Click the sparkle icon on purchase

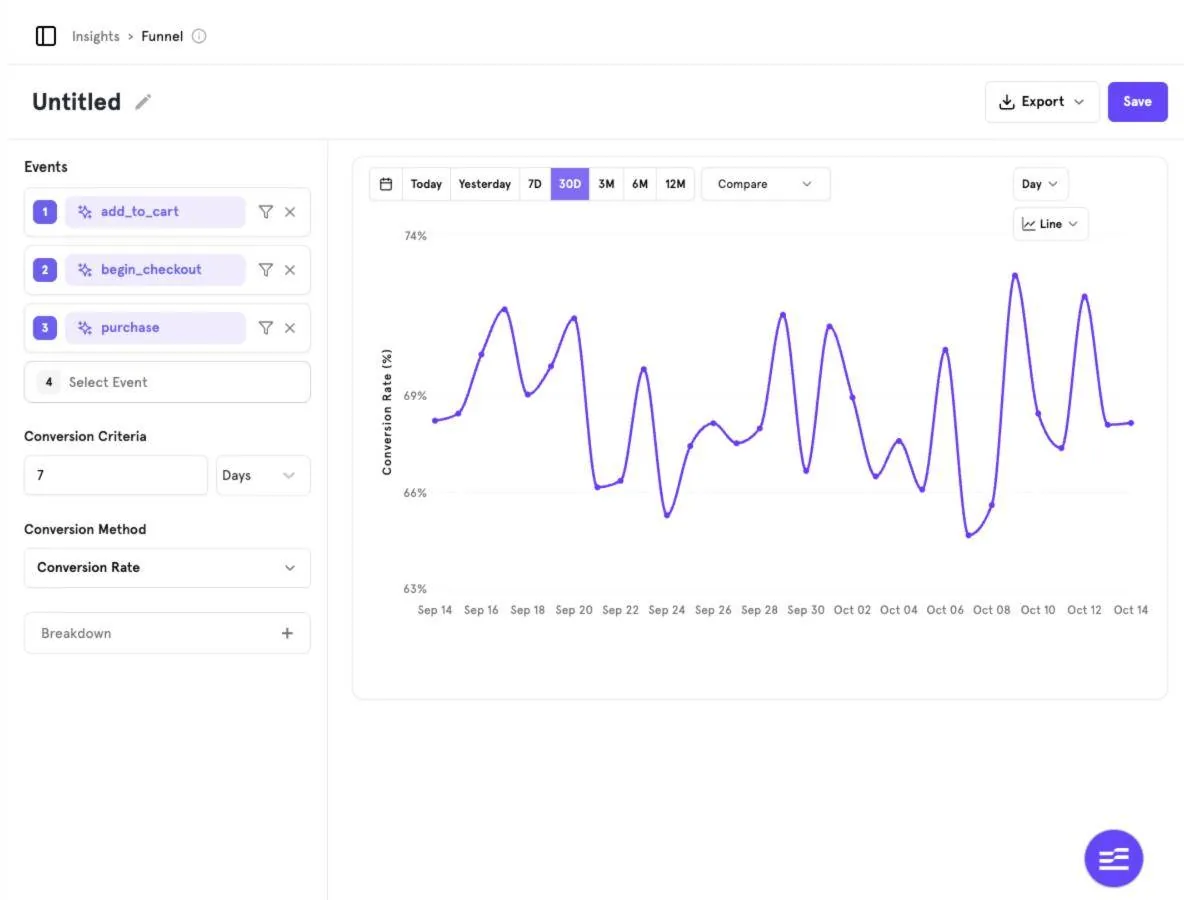85,328
